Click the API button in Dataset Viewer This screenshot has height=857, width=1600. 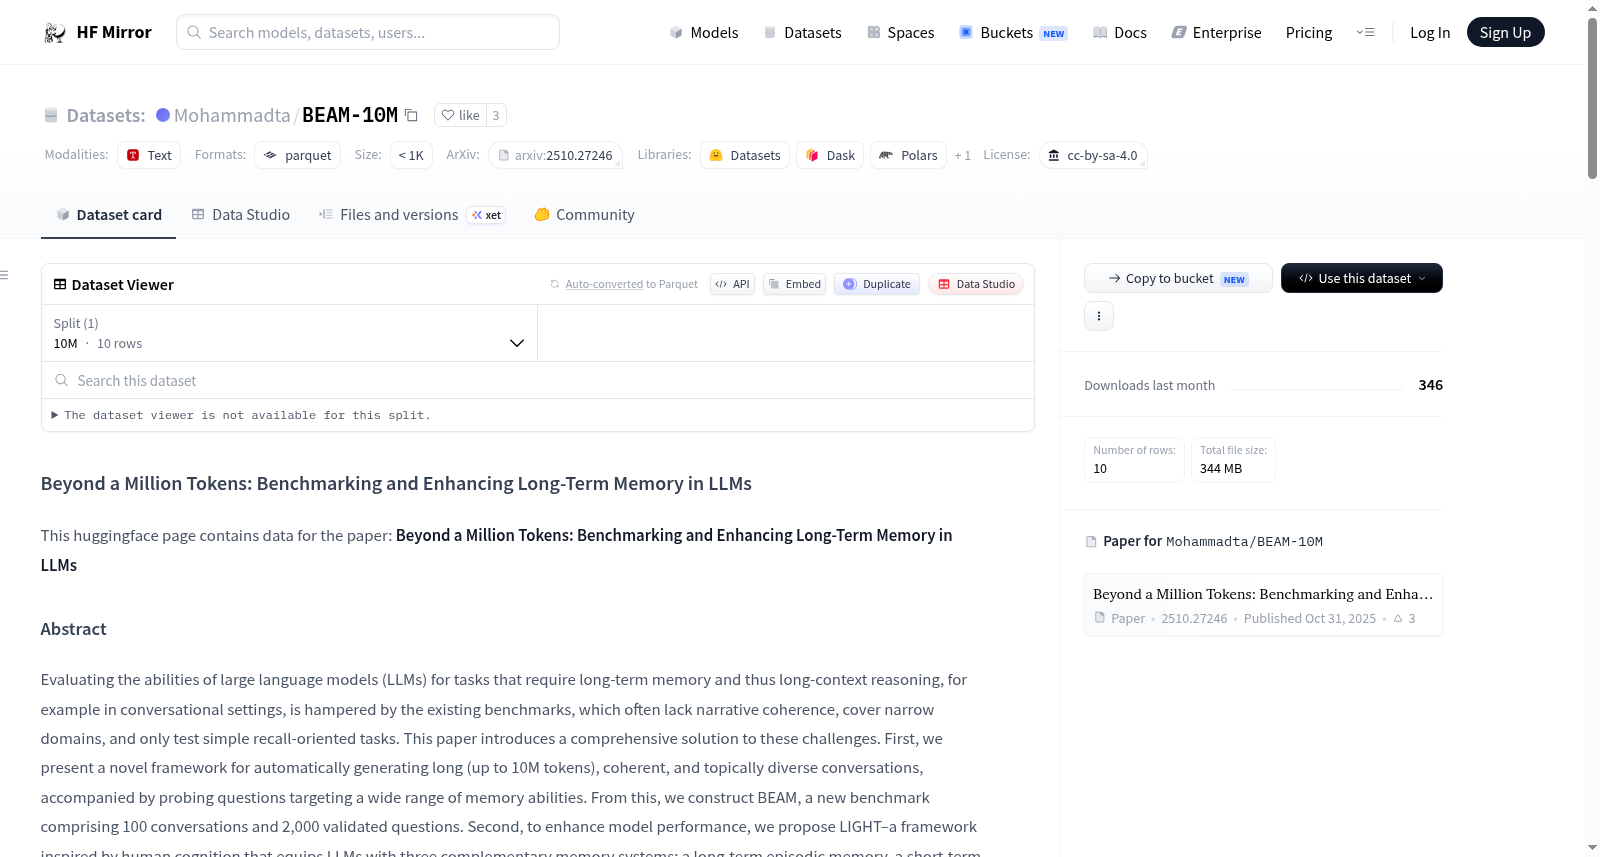click(x=732, y=284)
